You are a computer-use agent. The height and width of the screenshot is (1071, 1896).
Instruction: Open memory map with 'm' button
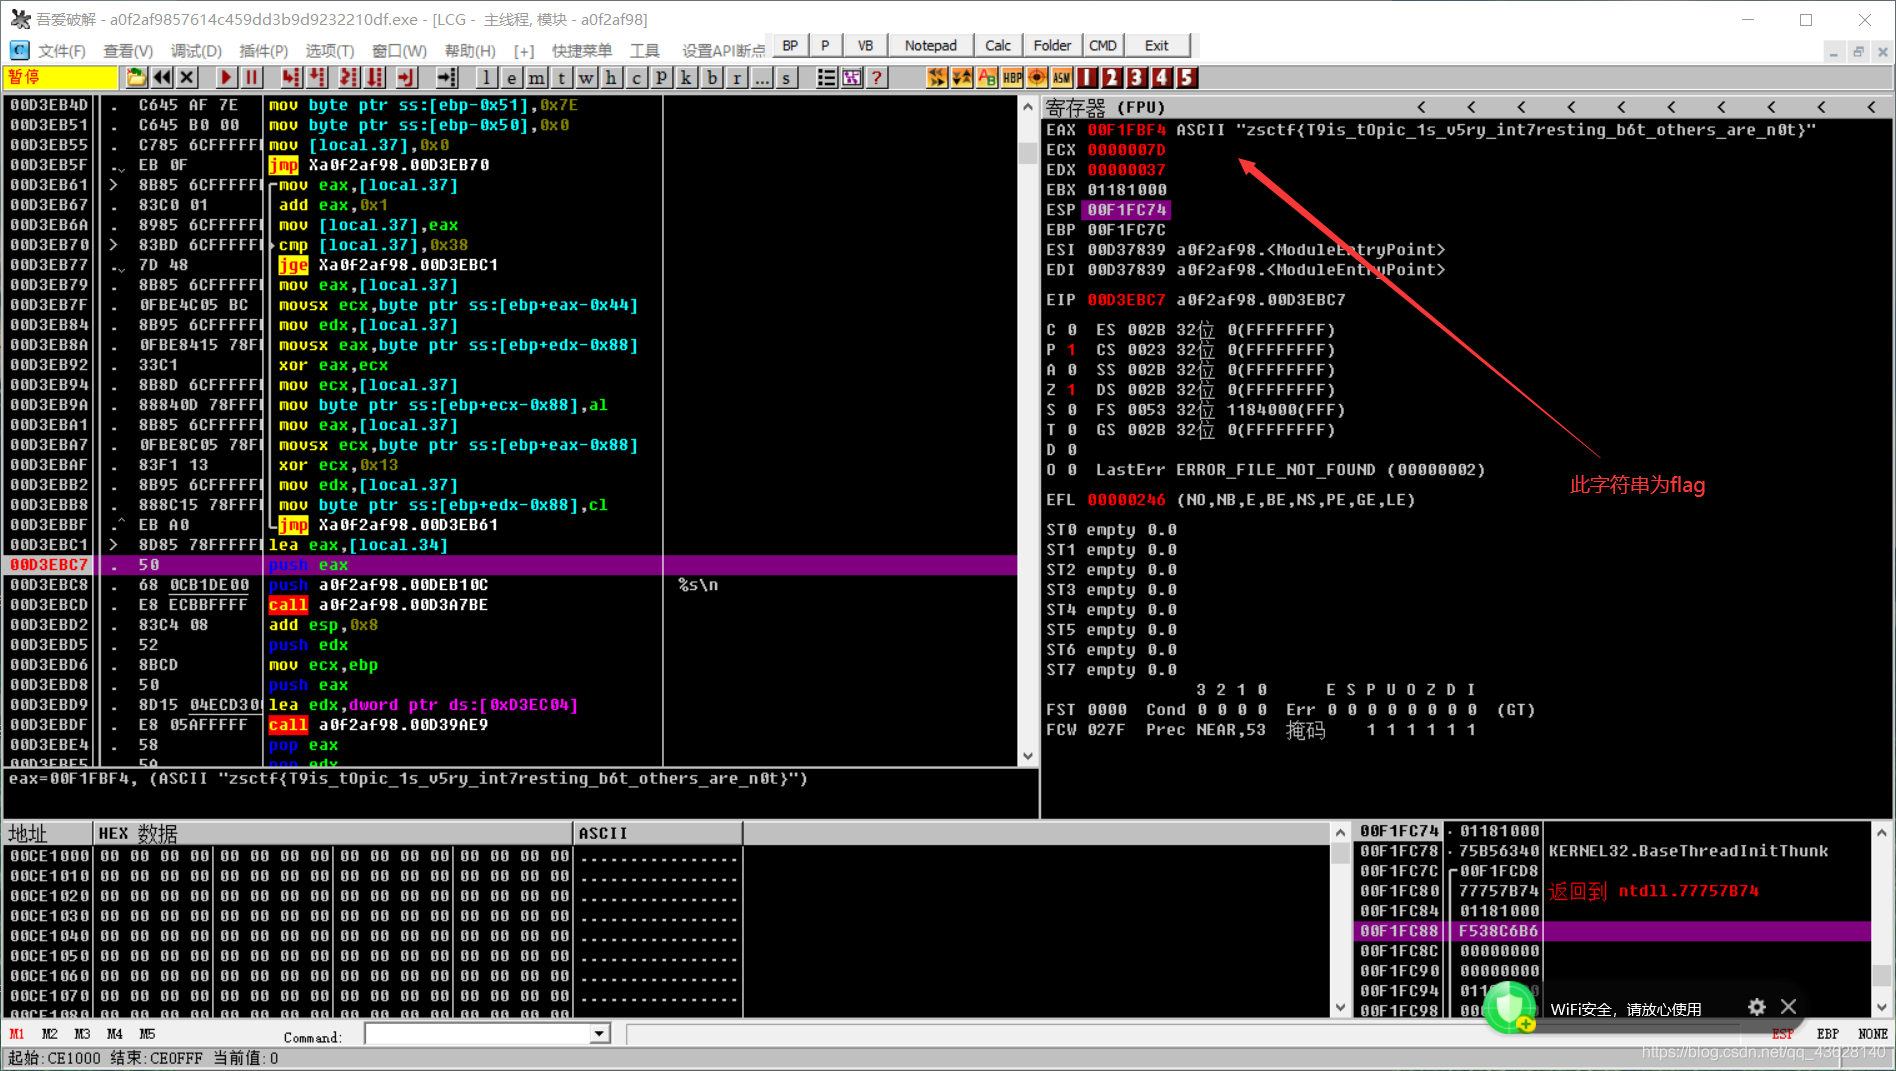[536, 77]
